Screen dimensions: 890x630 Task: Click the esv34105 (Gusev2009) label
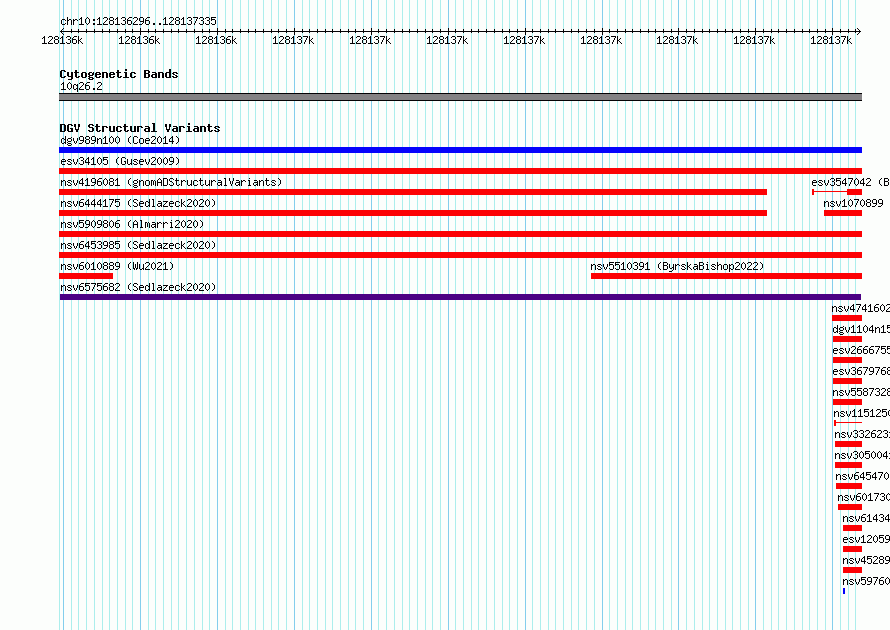[120, 161]
